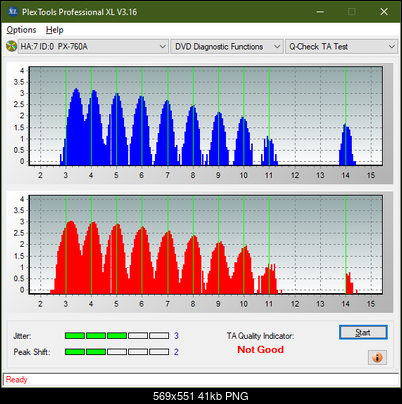The image size is (402, 404).
Task: Expand the Q-Check TA Test dropdown
Action: pyautogui.click(x=341, y=47)
